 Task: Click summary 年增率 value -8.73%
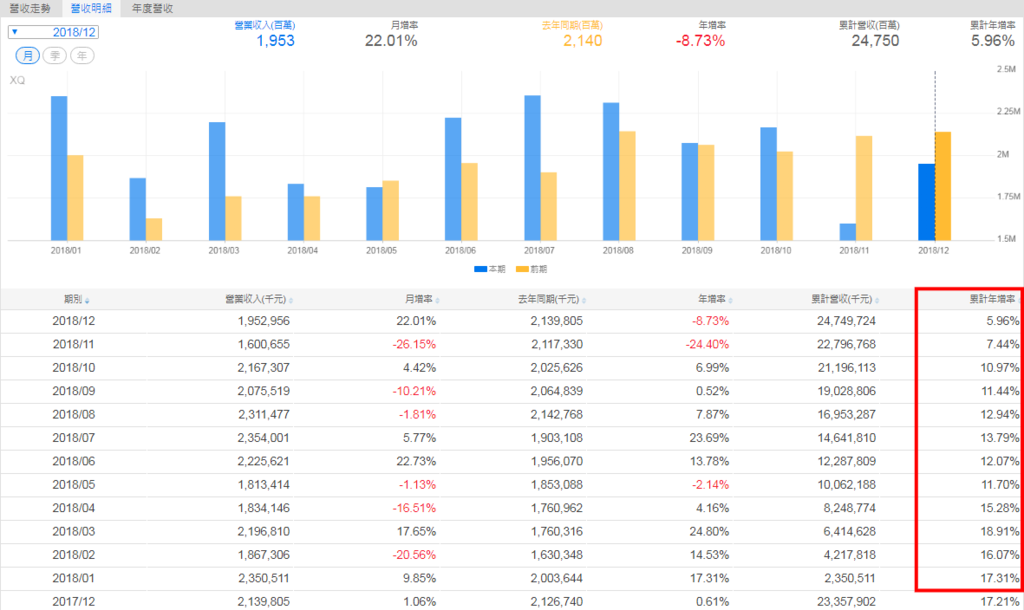click(x=700, y=40)
